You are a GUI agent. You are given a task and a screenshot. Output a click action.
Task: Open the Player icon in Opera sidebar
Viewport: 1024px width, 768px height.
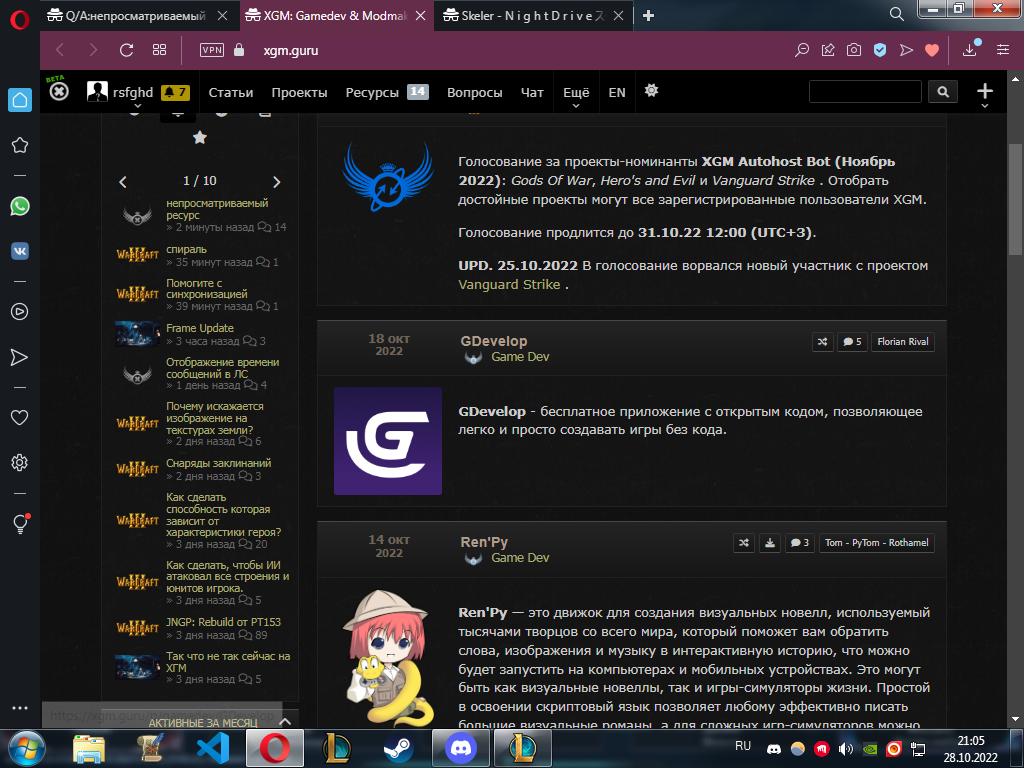20,312
